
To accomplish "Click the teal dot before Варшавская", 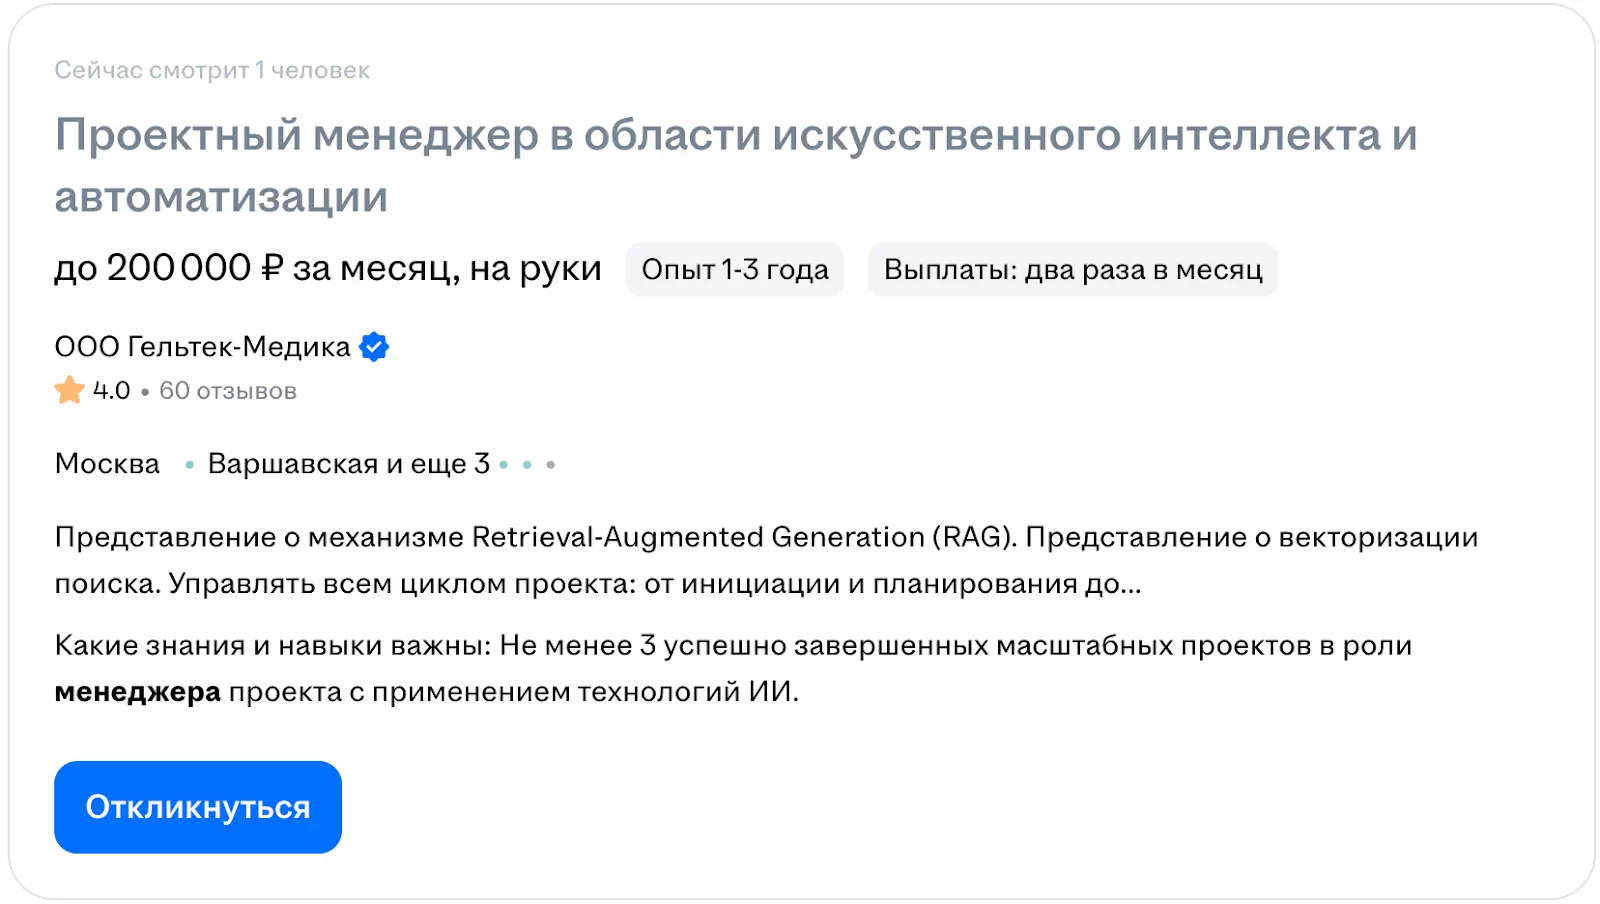I will [189, 465].
